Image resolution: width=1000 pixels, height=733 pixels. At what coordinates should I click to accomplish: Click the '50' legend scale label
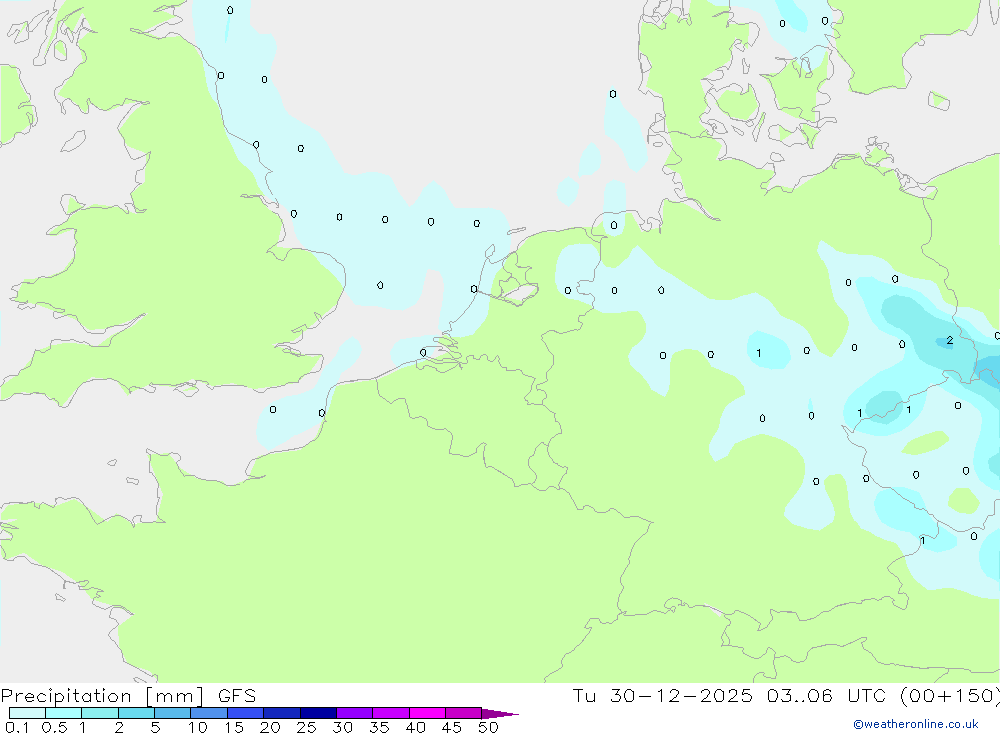[x=488, y=727]
